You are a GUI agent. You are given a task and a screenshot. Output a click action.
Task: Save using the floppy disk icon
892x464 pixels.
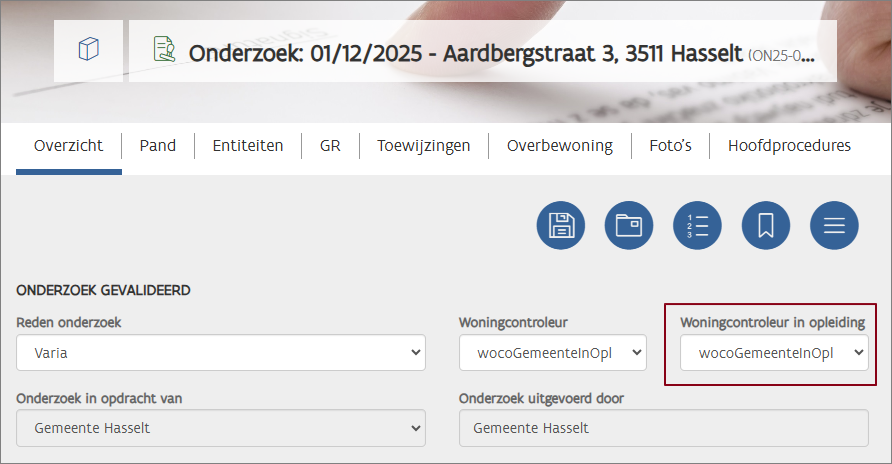pos(561,225)
